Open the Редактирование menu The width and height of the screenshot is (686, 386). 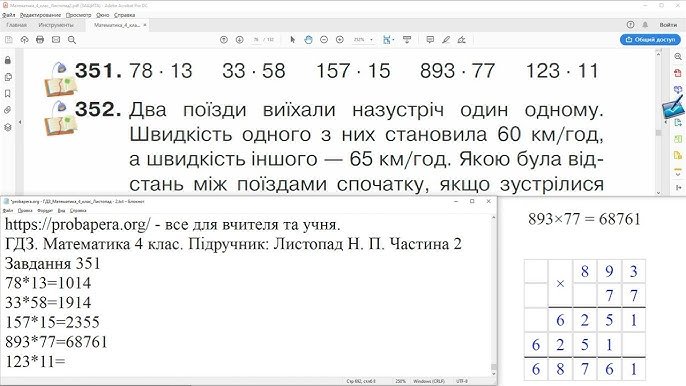pyautogui.click(x=40, y=15)
